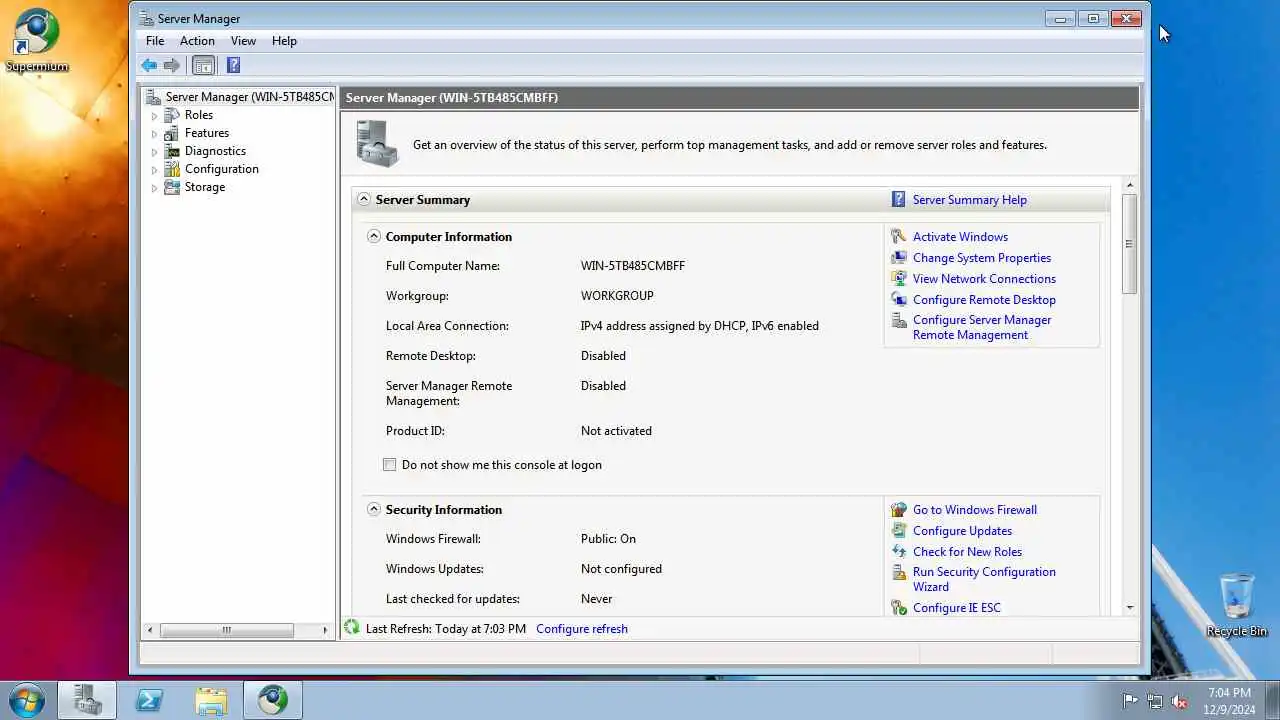Image resolution: width=1280 pixels, height=720 pixels.
Task: Click the Configure Server Manager Remote Management icon
Action: [x=898, y=322]
